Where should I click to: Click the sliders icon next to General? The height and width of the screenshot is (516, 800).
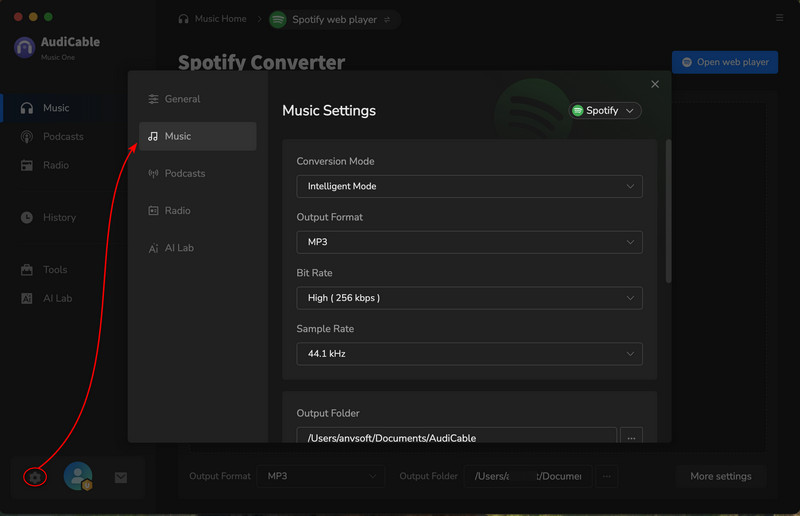153,99
